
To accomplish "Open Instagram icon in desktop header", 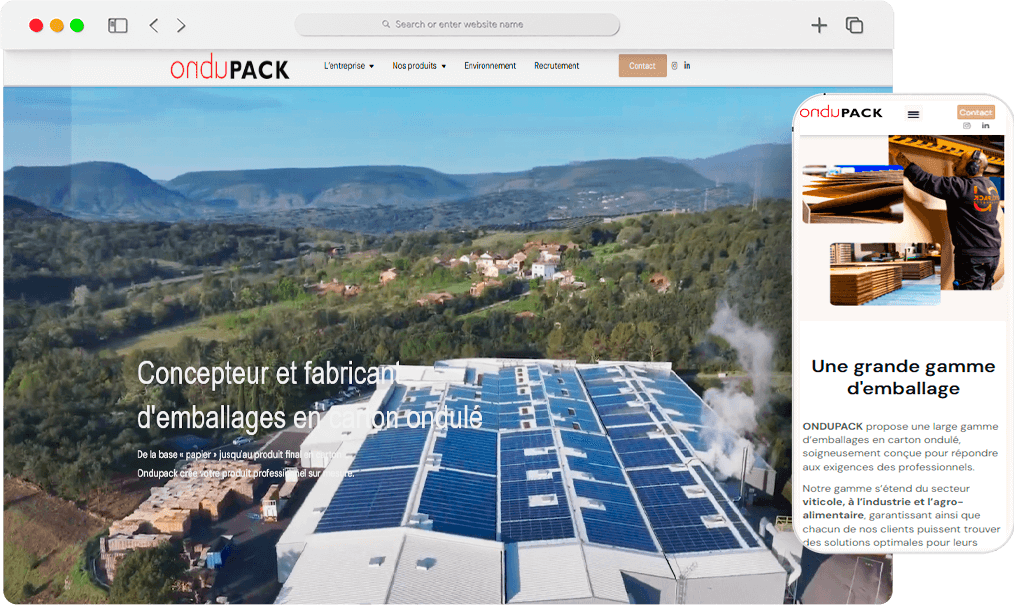I will coord(674,66).
